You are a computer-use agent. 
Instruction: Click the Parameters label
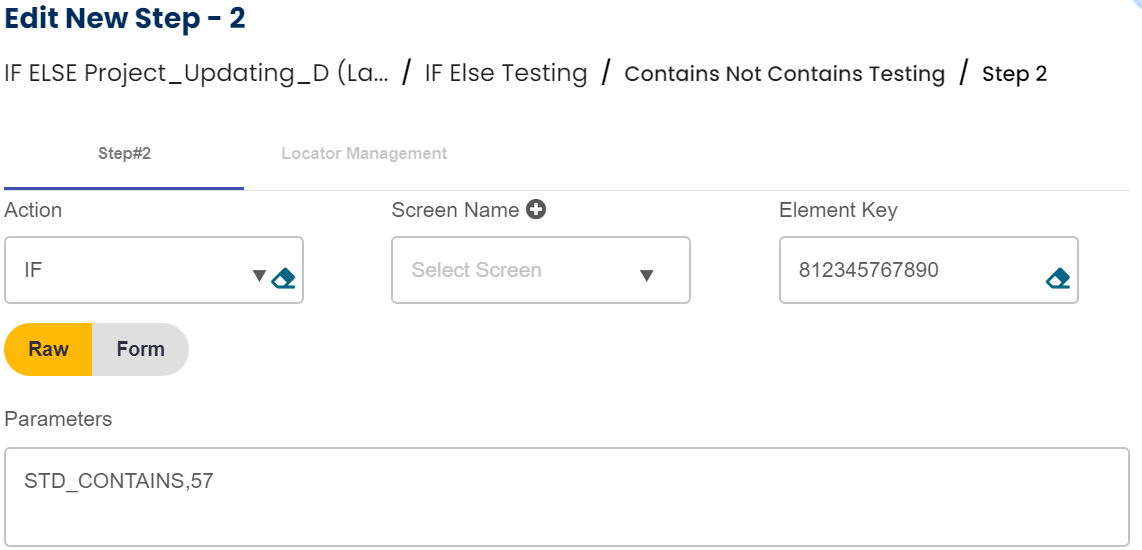click(58, 419)
